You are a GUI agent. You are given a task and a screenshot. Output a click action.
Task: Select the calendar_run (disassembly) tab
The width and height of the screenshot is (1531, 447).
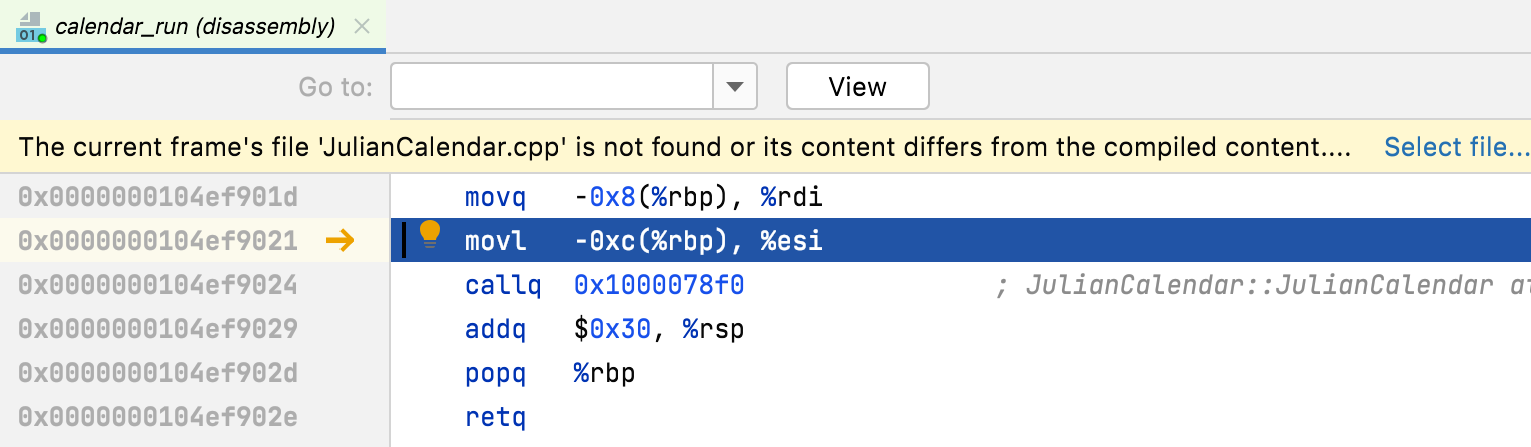pos(194,27)
